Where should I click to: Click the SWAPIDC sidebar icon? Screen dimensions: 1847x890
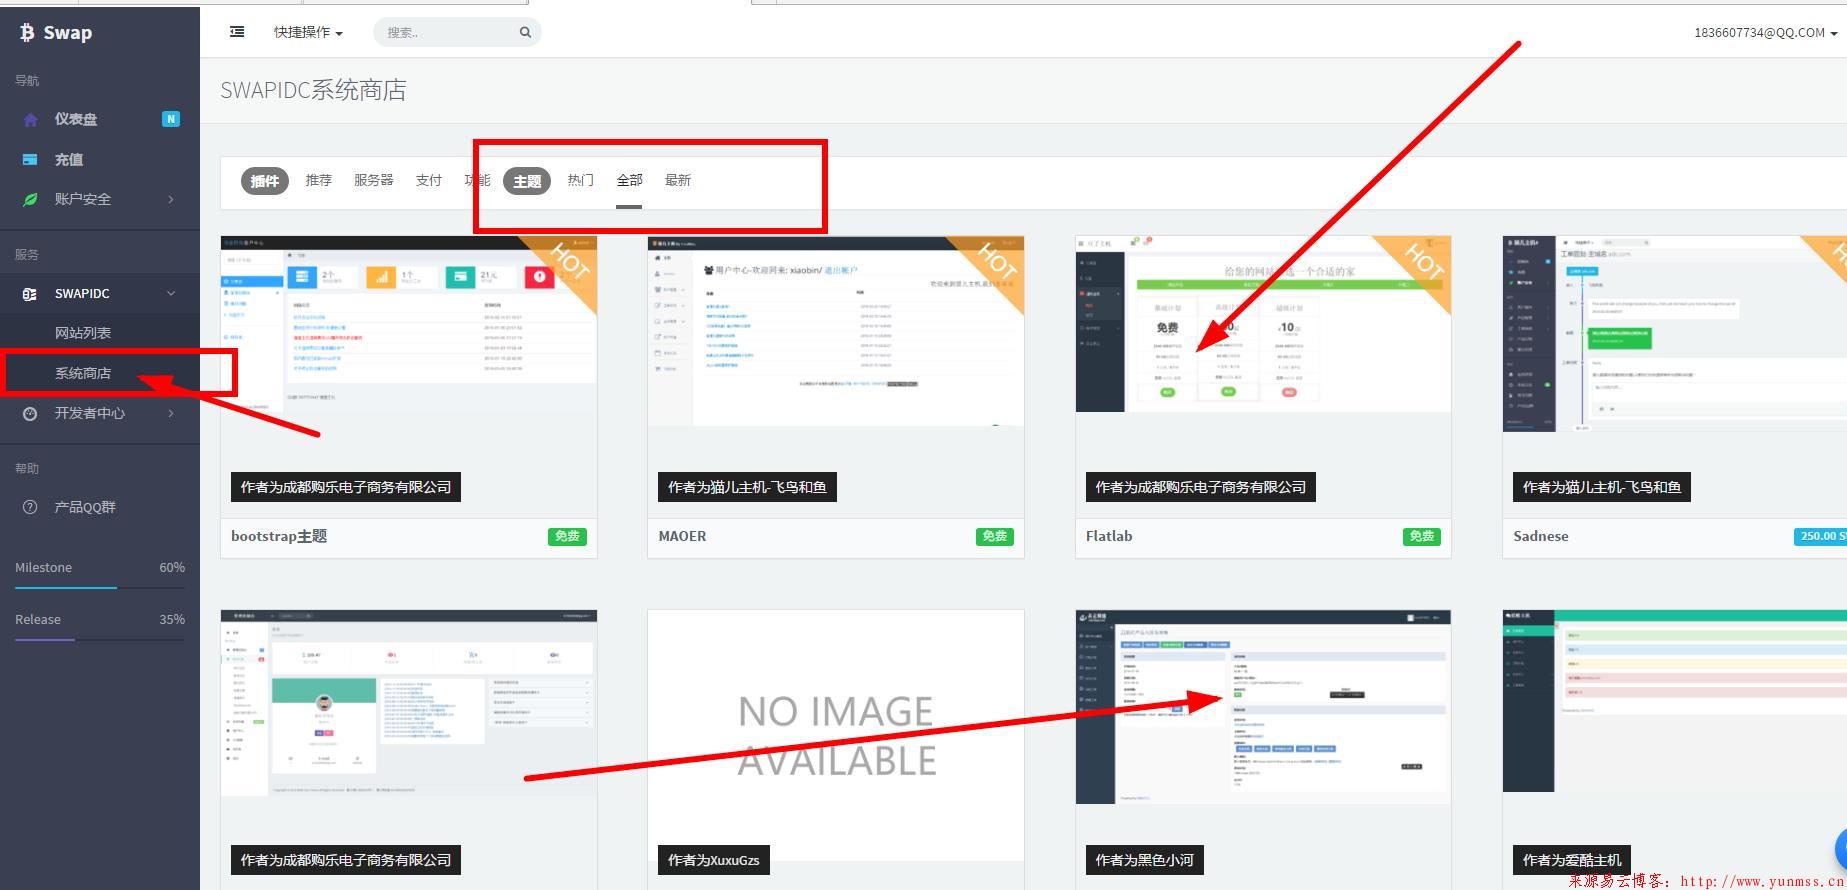(30, 294)
